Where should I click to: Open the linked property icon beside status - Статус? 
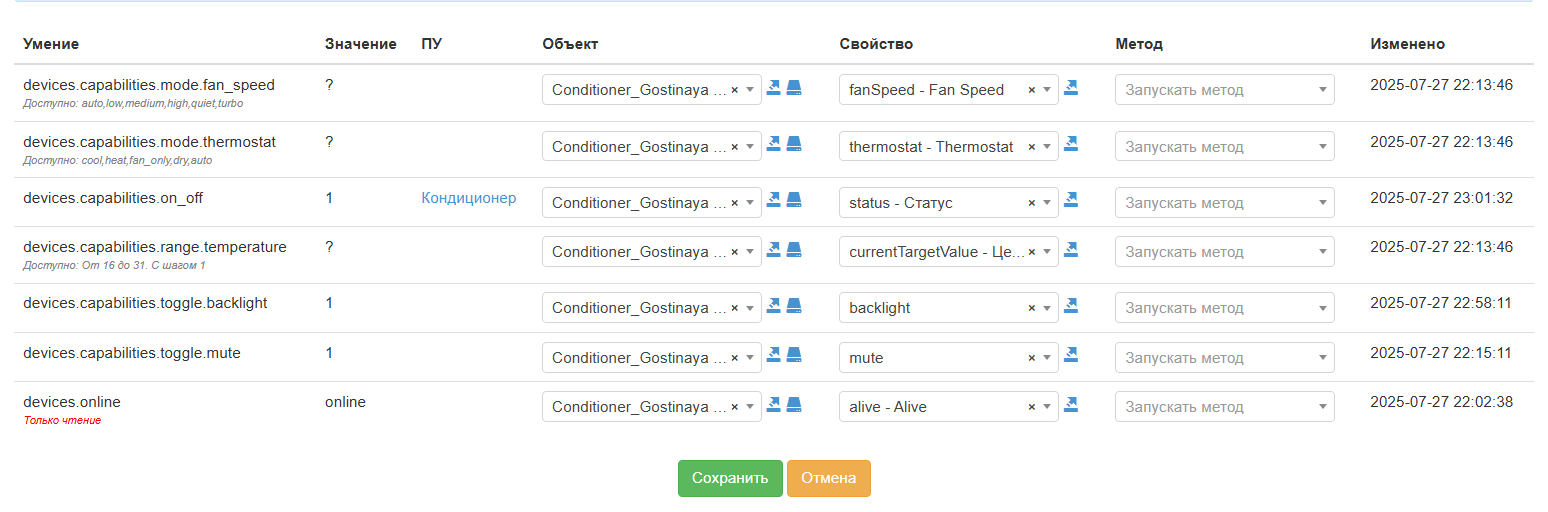click(x=1071, y=200)
